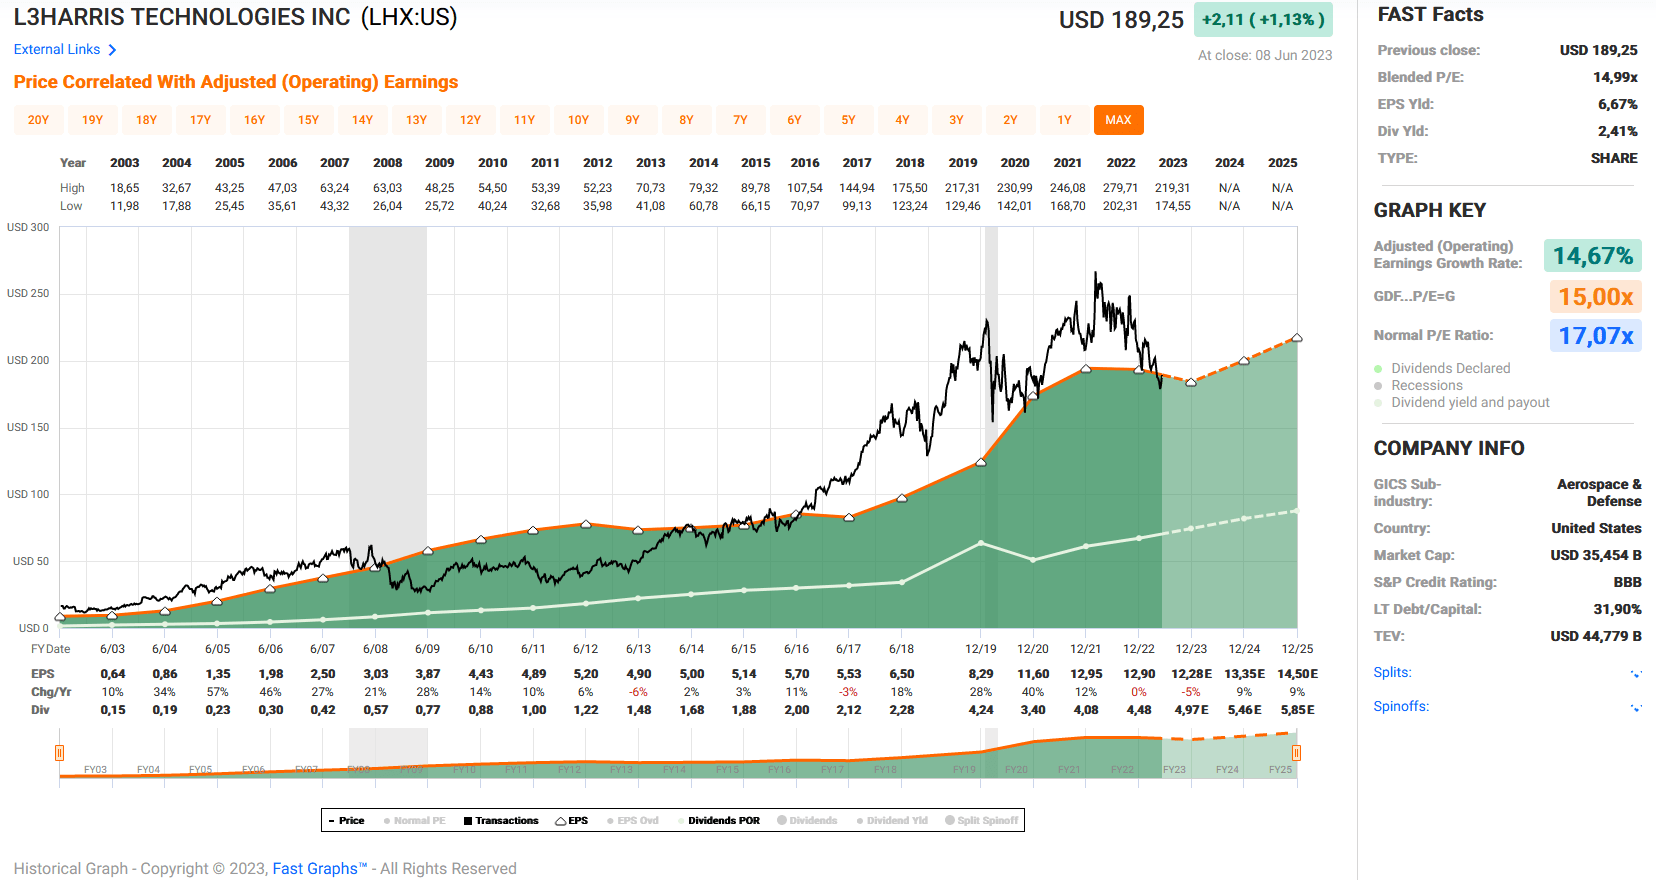1656x880 pixels.
Task: Click the 12/20 Chg/Yr value 40%
Action: coord(1033,692)
